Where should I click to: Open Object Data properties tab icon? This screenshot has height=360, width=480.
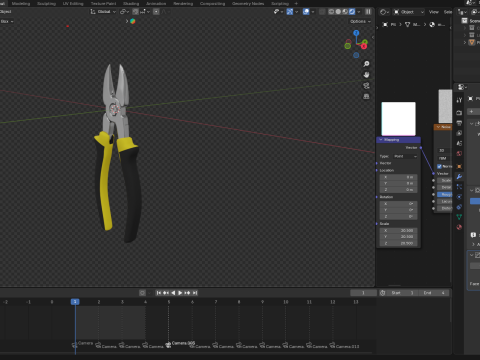pyautogui.click(x=459, y=217)
